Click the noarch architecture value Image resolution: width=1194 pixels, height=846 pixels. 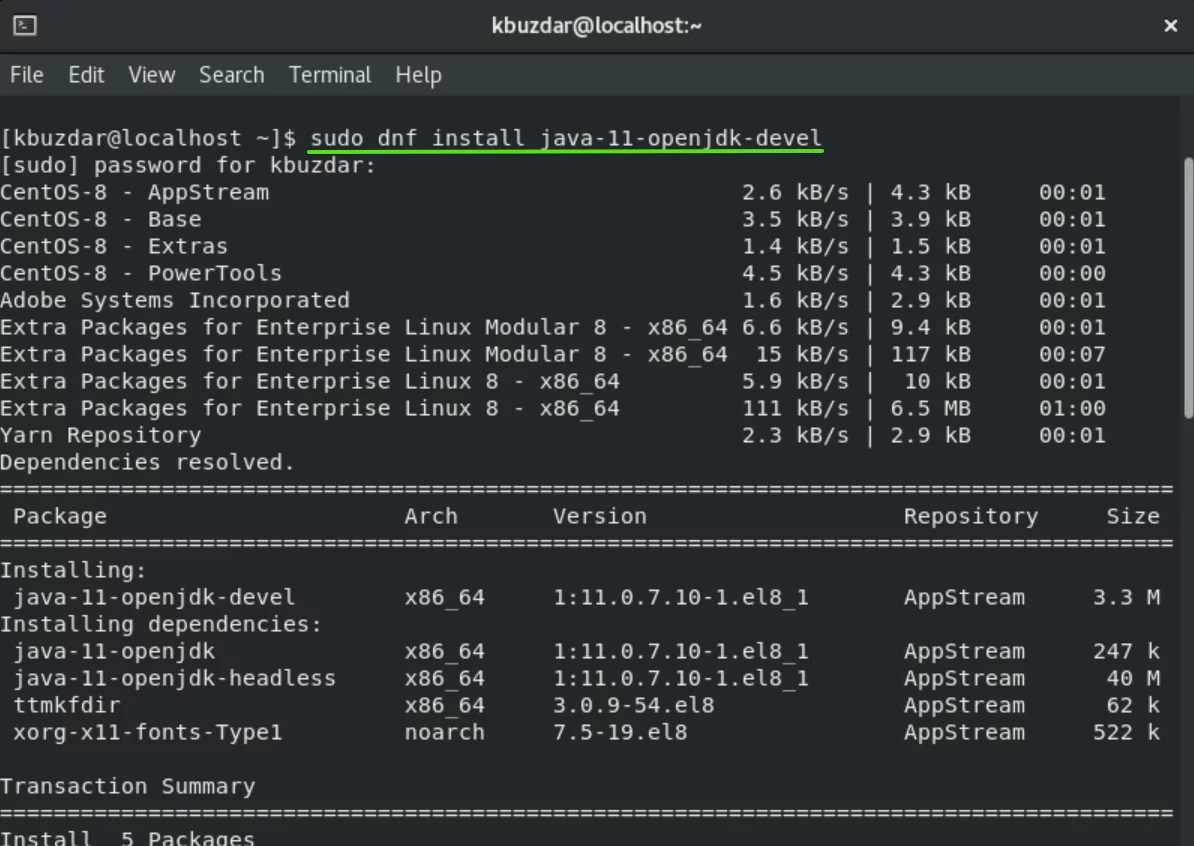(445, 733)
